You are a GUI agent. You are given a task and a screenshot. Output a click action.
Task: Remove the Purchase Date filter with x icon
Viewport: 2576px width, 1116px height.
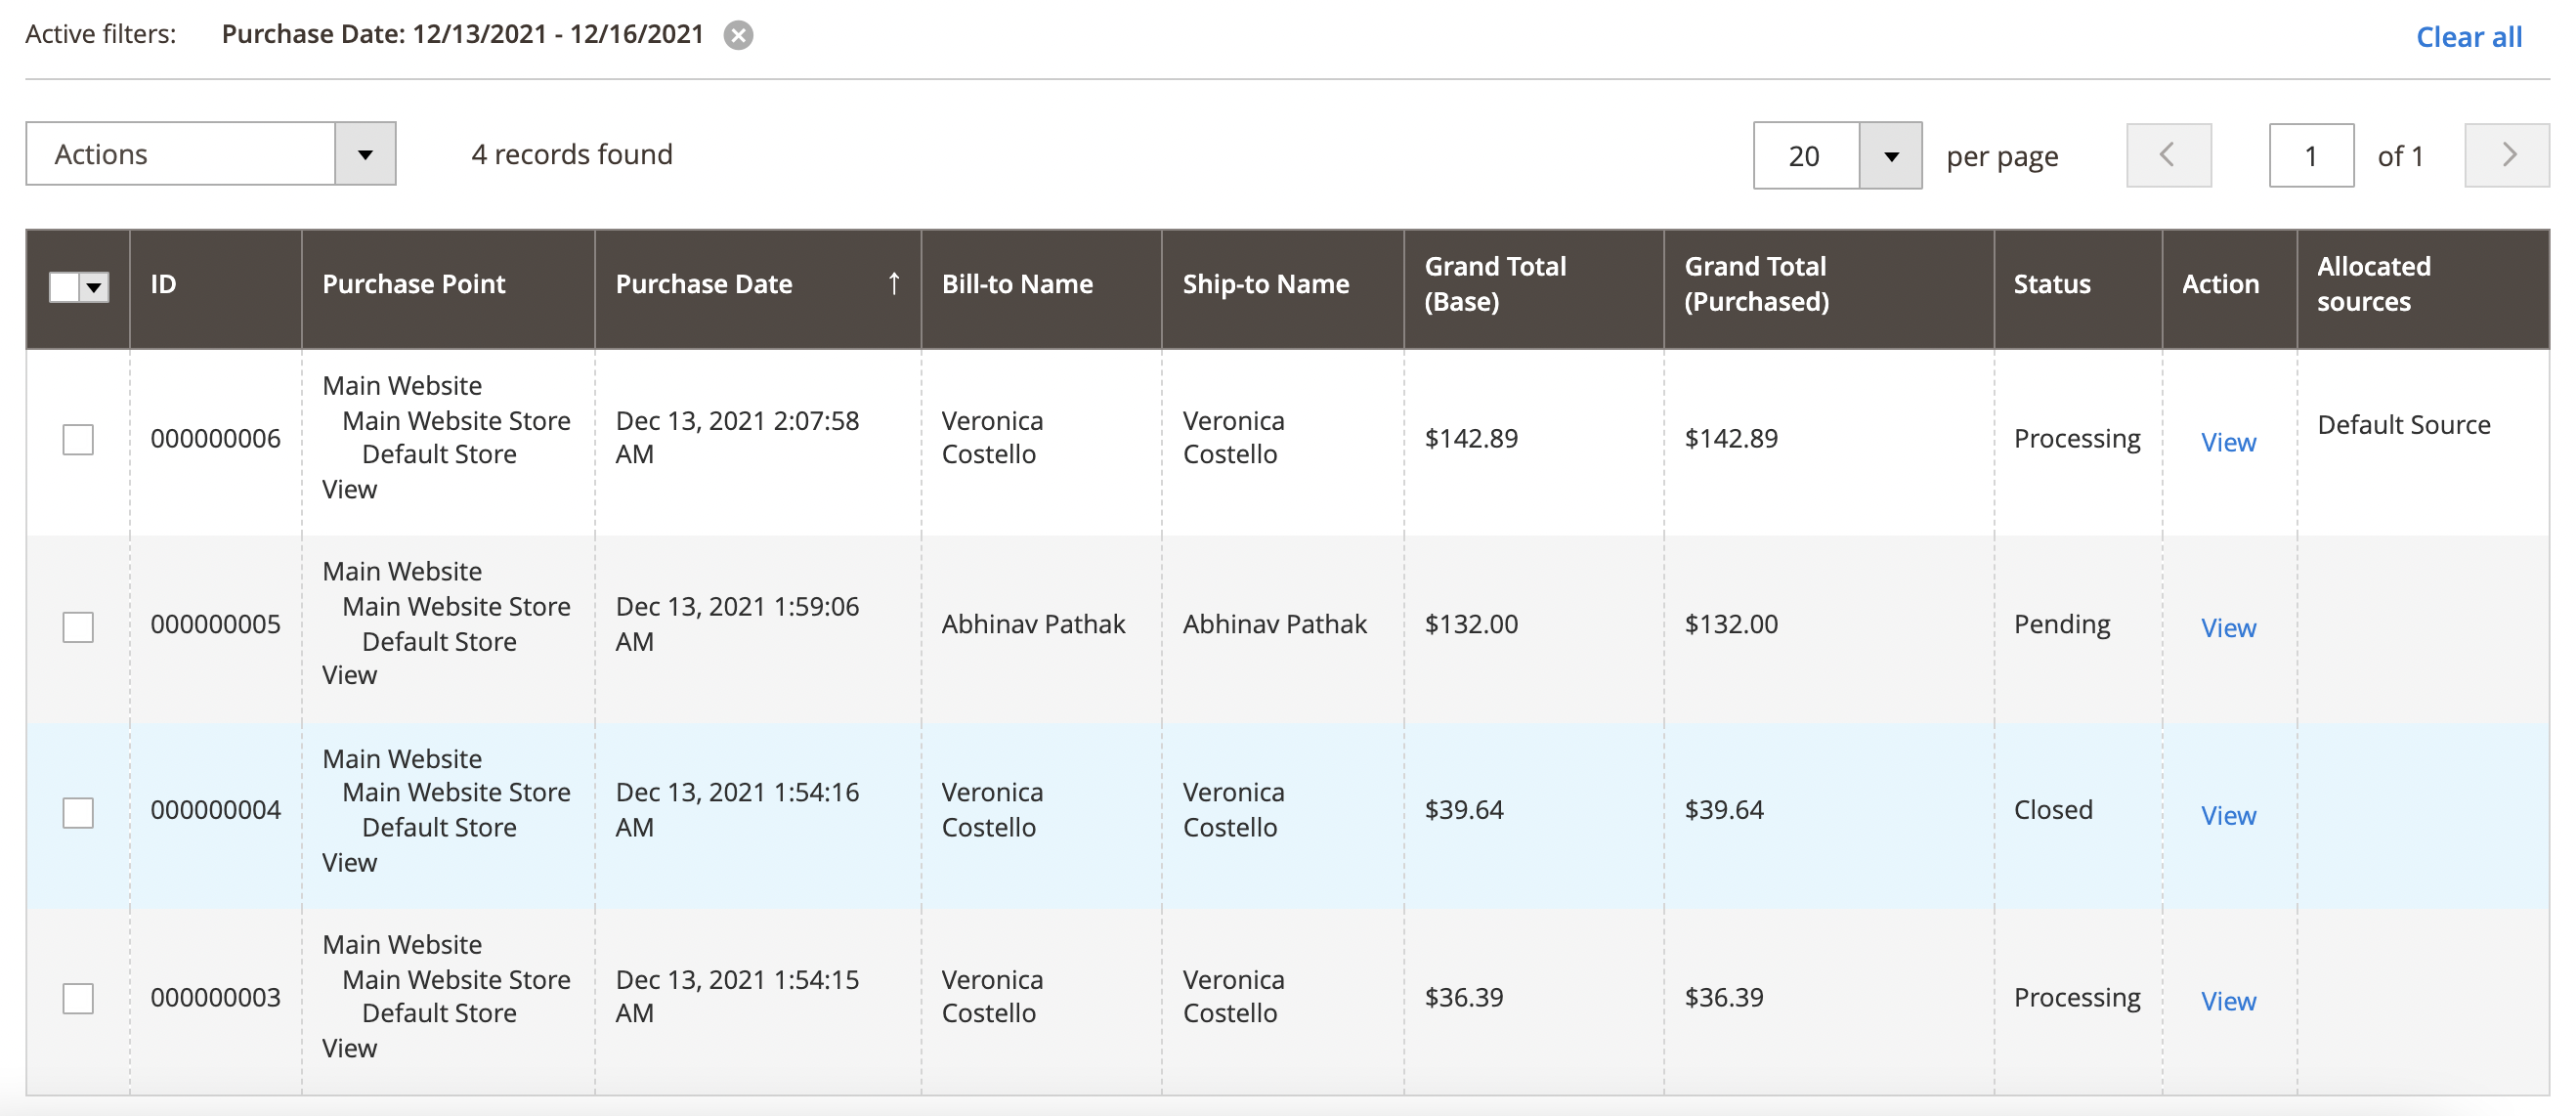pos(738,36)
